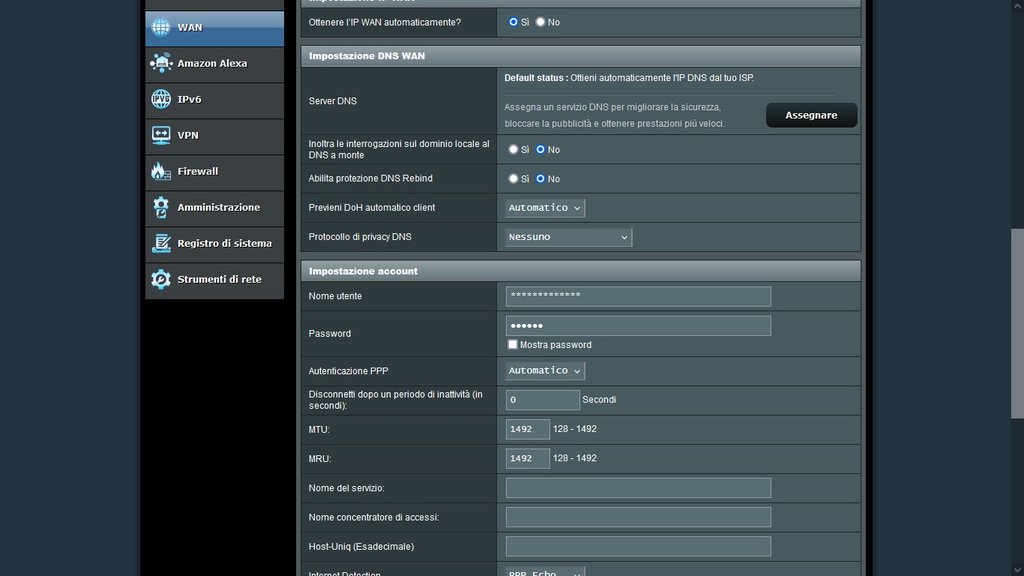
Task: Enable the Mostra password checkbox
Action: [513, 344]
